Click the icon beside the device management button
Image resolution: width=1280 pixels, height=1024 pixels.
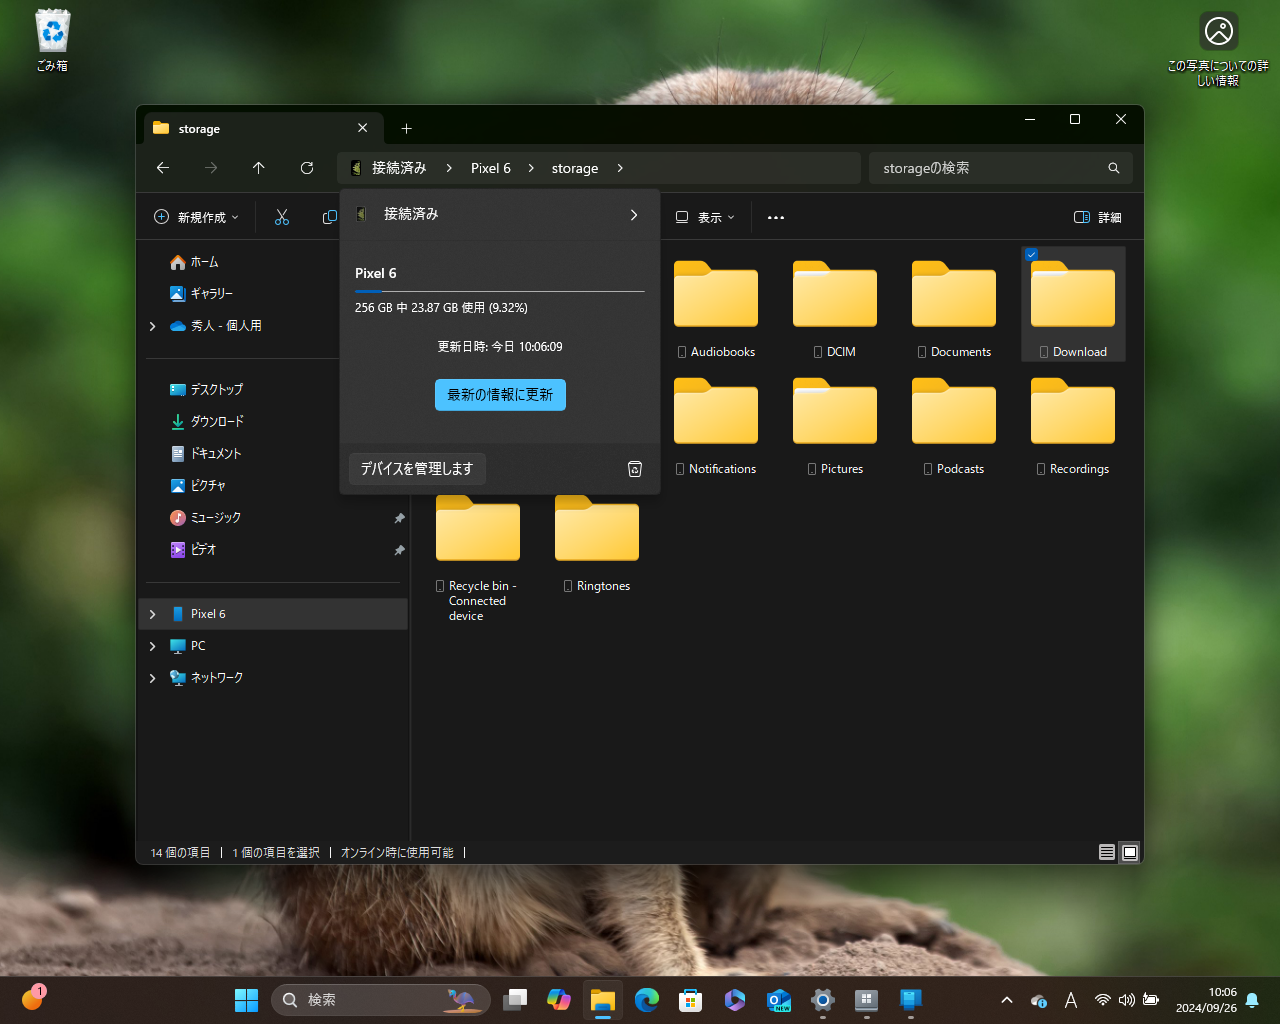[x=635, y=469]
